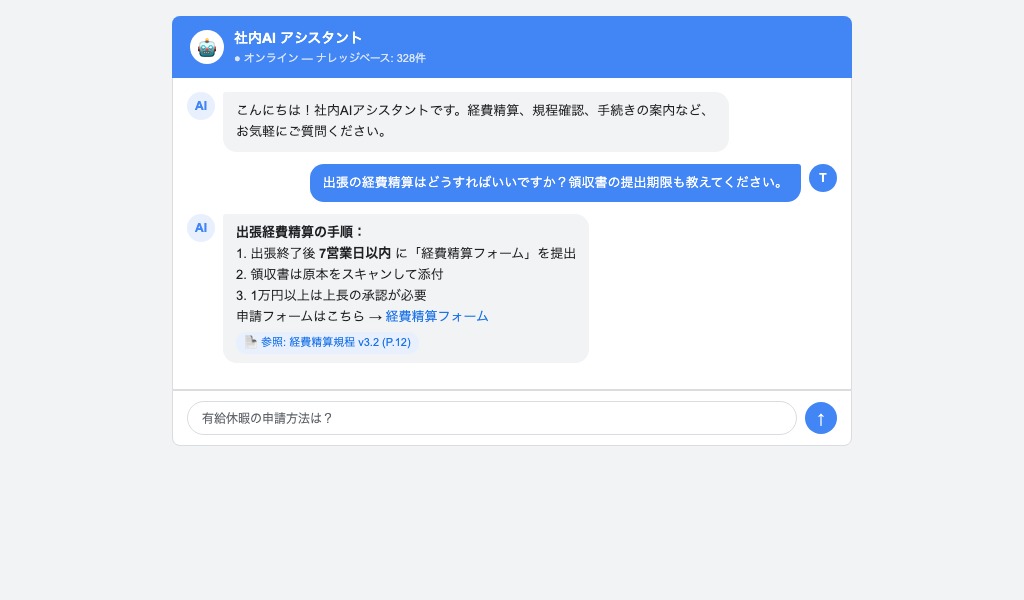Select the T user avatar icon

coord(822,178)
